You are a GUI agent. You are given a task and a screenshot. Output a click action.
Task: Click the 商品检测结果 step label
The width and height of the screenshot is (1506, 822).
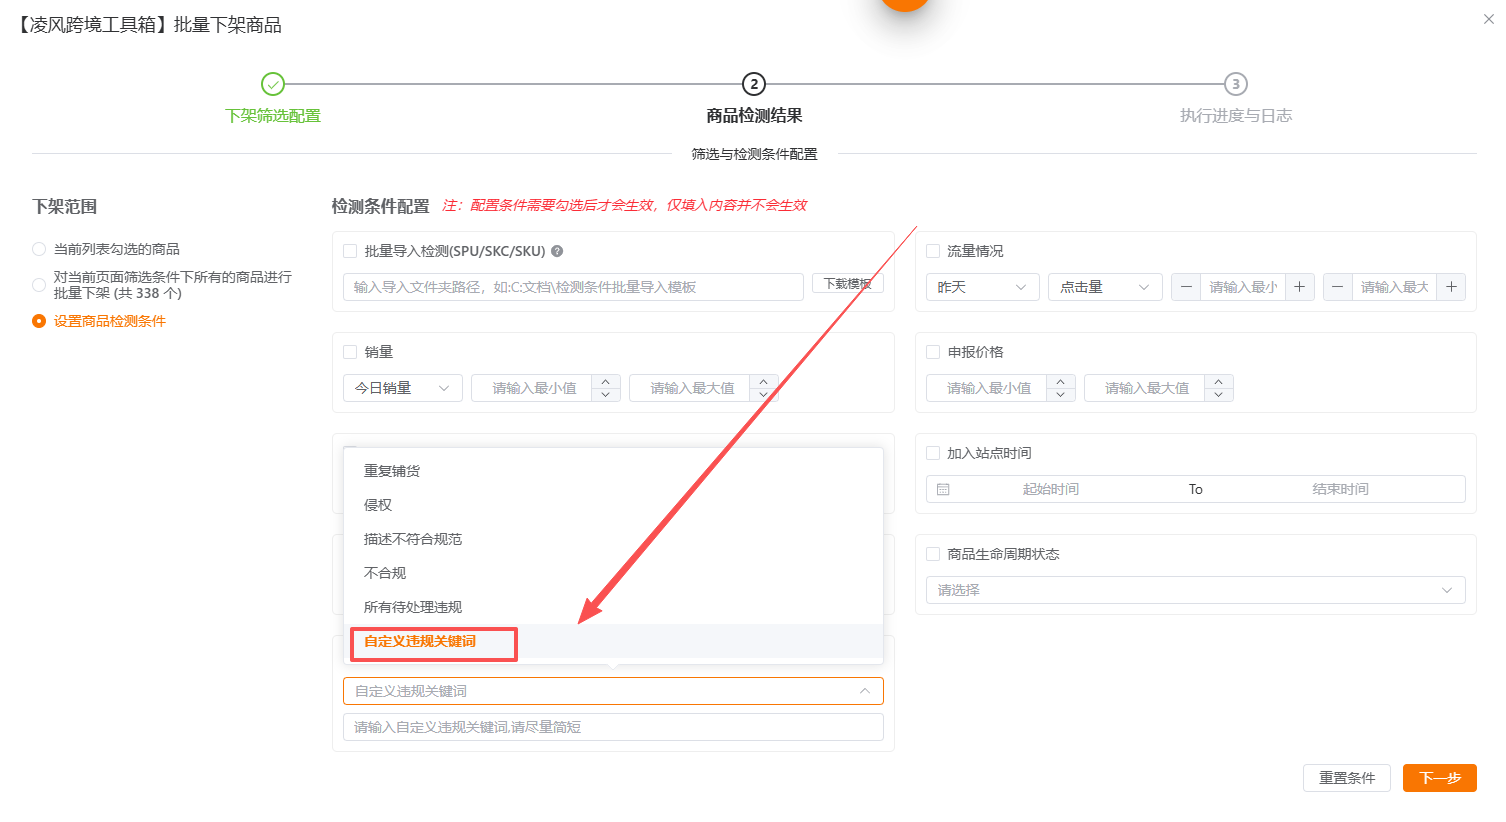click(x=754, y=116)
